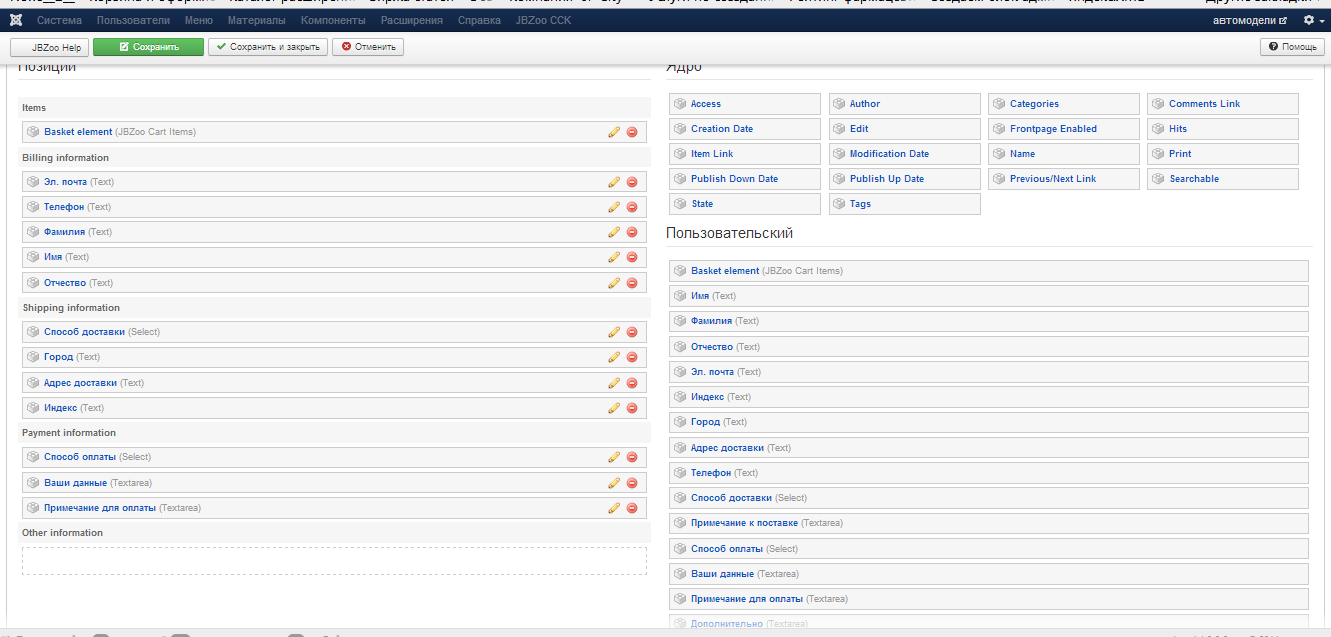Remove Индекс from Shipping information

(x=632, y=408)
